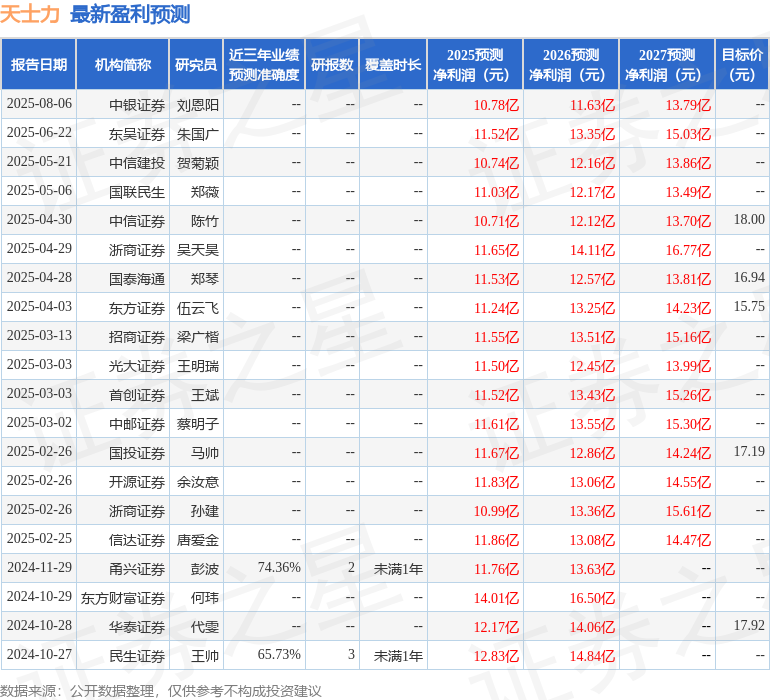Click the 2026预测净利润 column header
Screen dimensions: 770x700
tap(571, 64)
